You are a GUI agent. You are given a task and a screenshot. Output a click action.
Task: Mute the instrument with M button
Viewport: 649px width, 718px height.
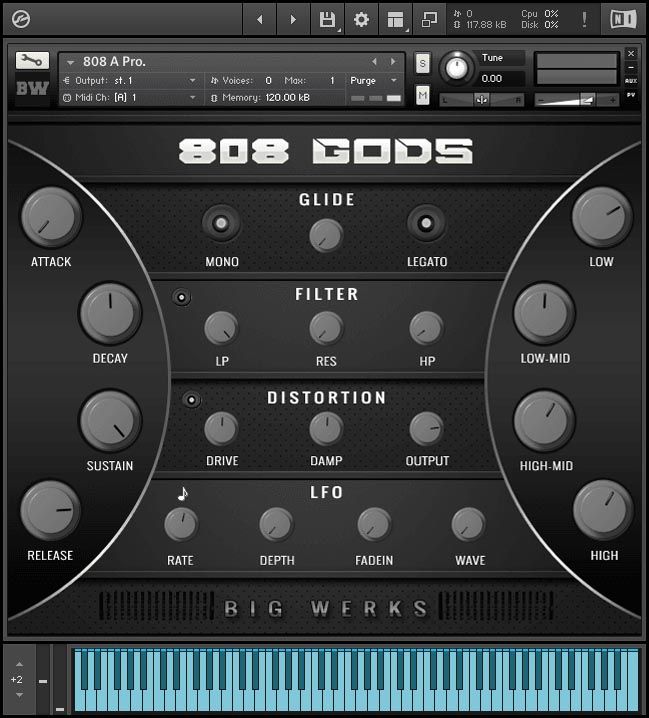[423, 95]
